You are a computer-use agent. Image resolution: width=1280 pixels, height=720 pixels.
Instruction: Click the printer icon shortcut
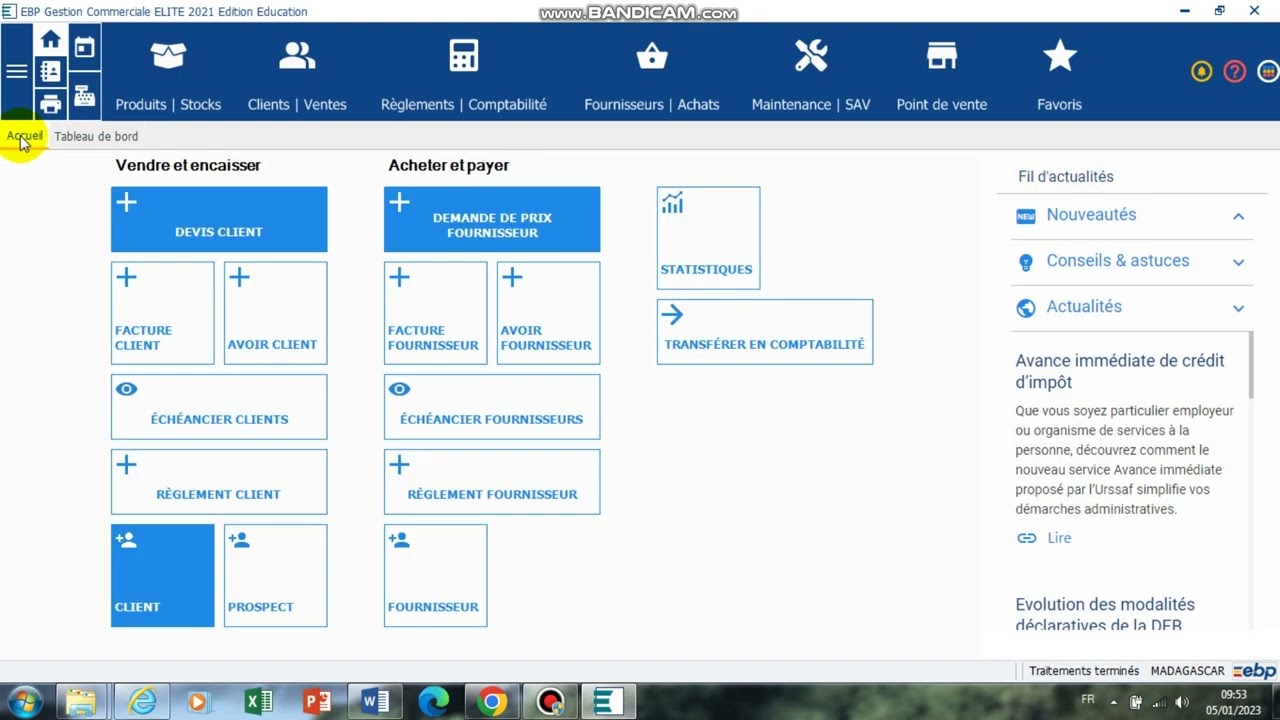[x=51, y=104]
